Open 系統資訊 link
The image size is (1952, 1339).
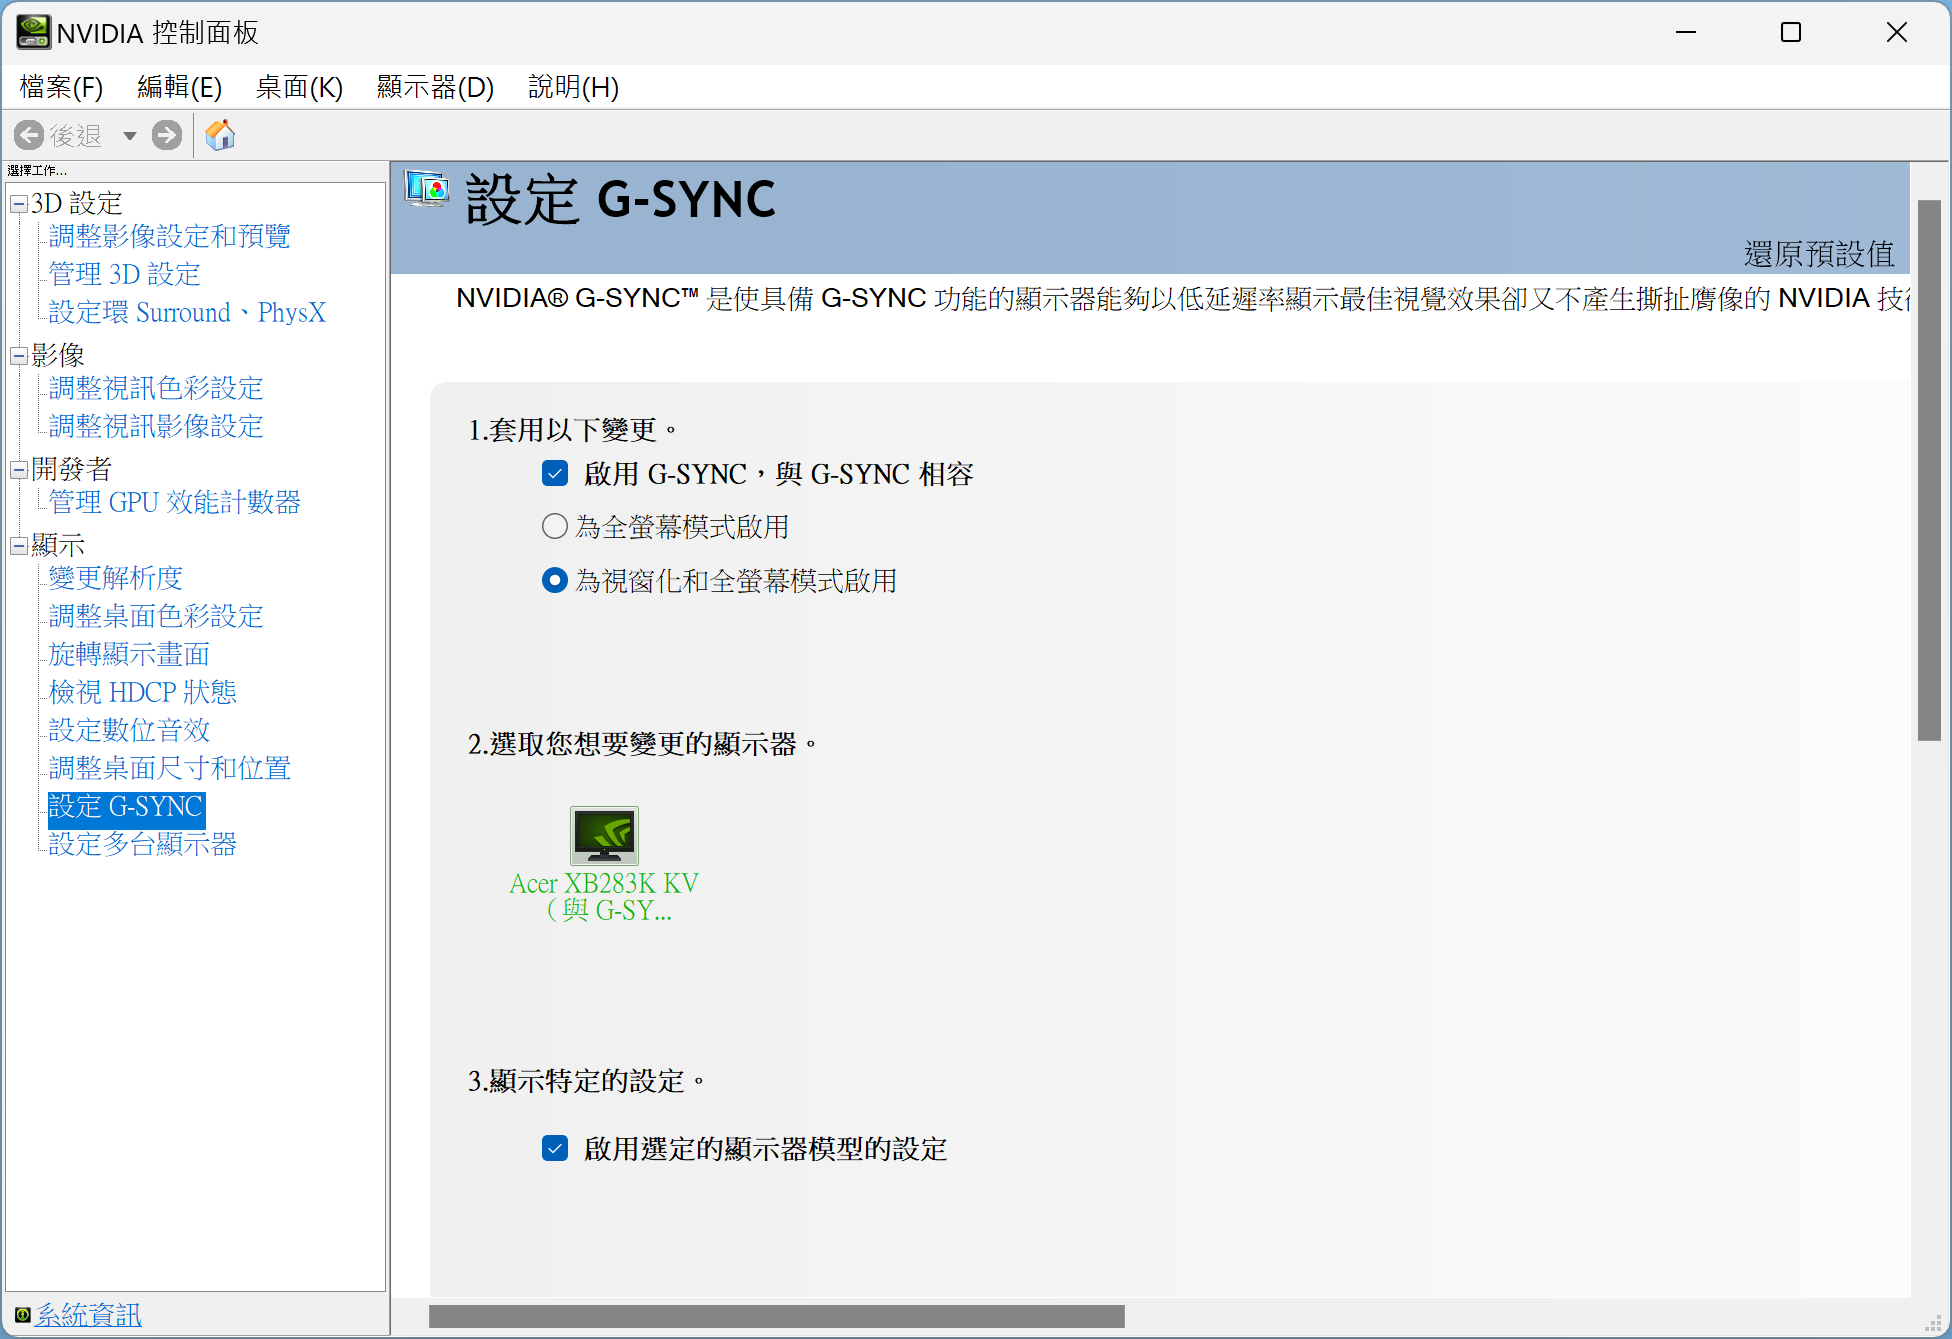coord(88,1314)
